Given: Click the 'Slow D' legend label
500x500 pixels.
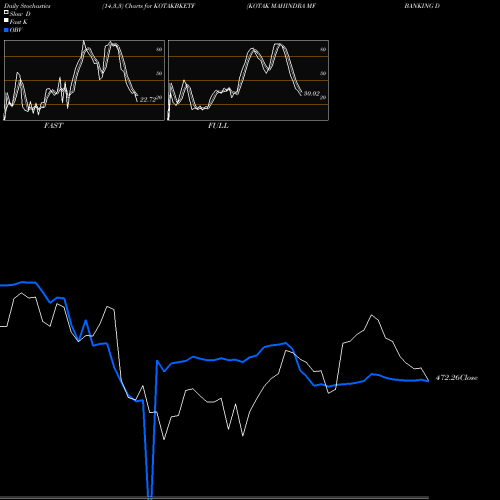Looking at the screenshot, I should [20, 14].
